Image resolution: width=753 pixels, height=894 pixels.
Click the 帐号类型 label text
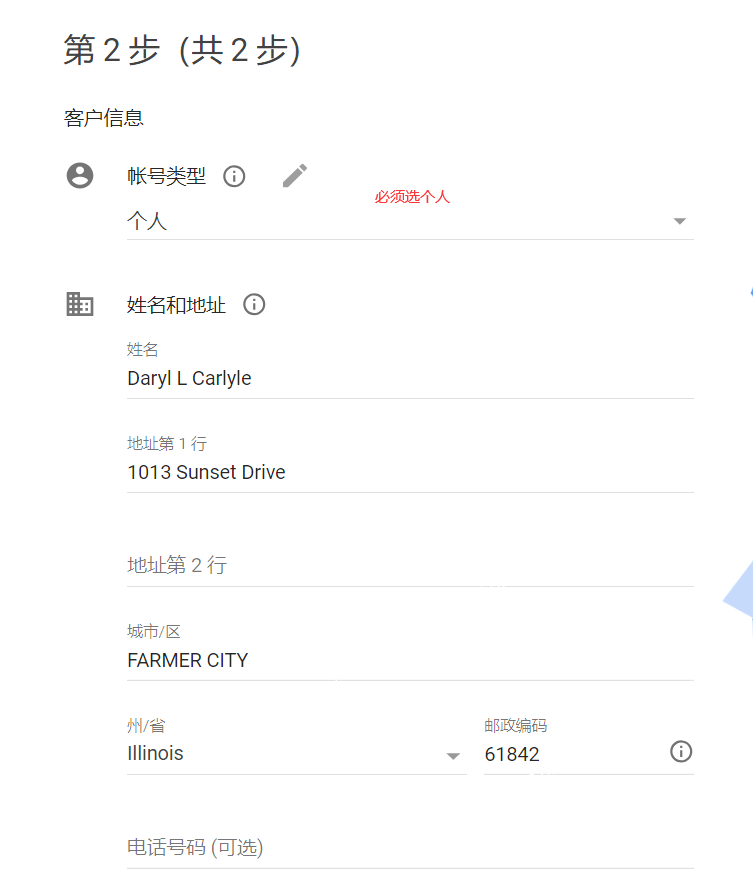(x=166, y=177)
